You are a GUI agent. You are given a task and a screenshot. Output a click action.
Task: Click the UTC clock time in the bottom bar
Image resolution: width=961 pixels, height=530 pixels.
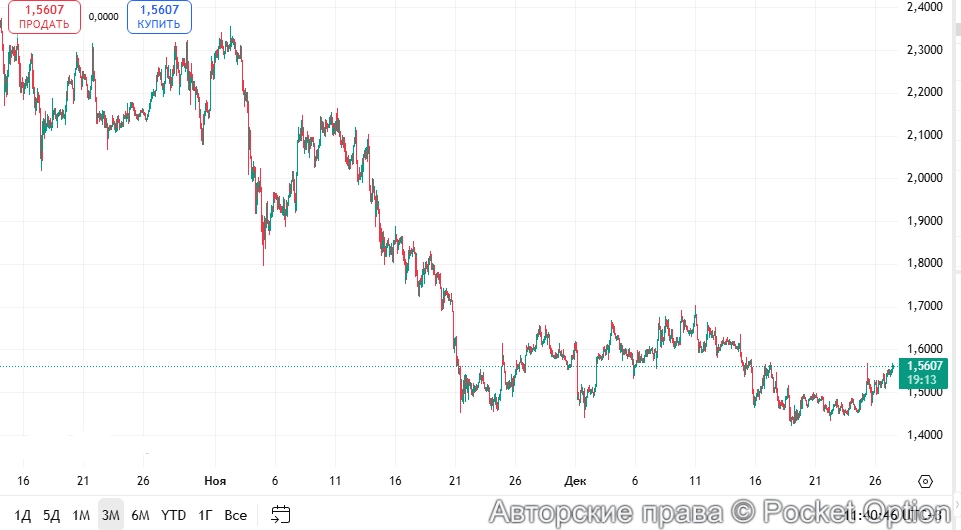(893, 515)
